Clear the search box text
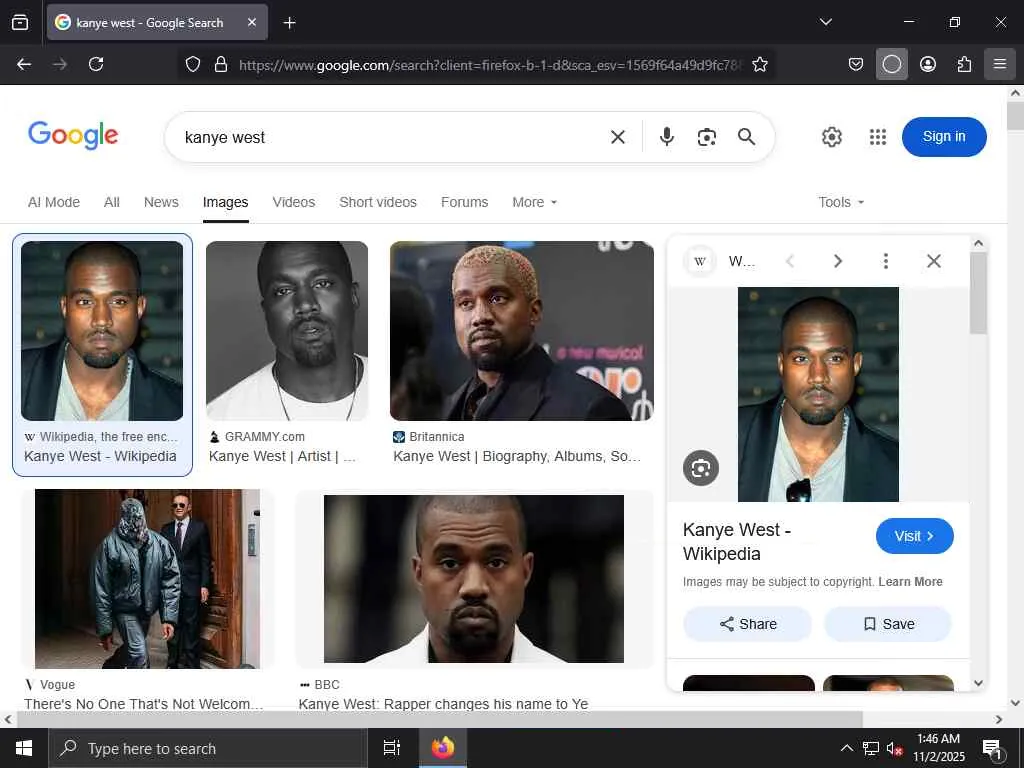The width and height of the screenshot is (1024, 768). (618, 137)
